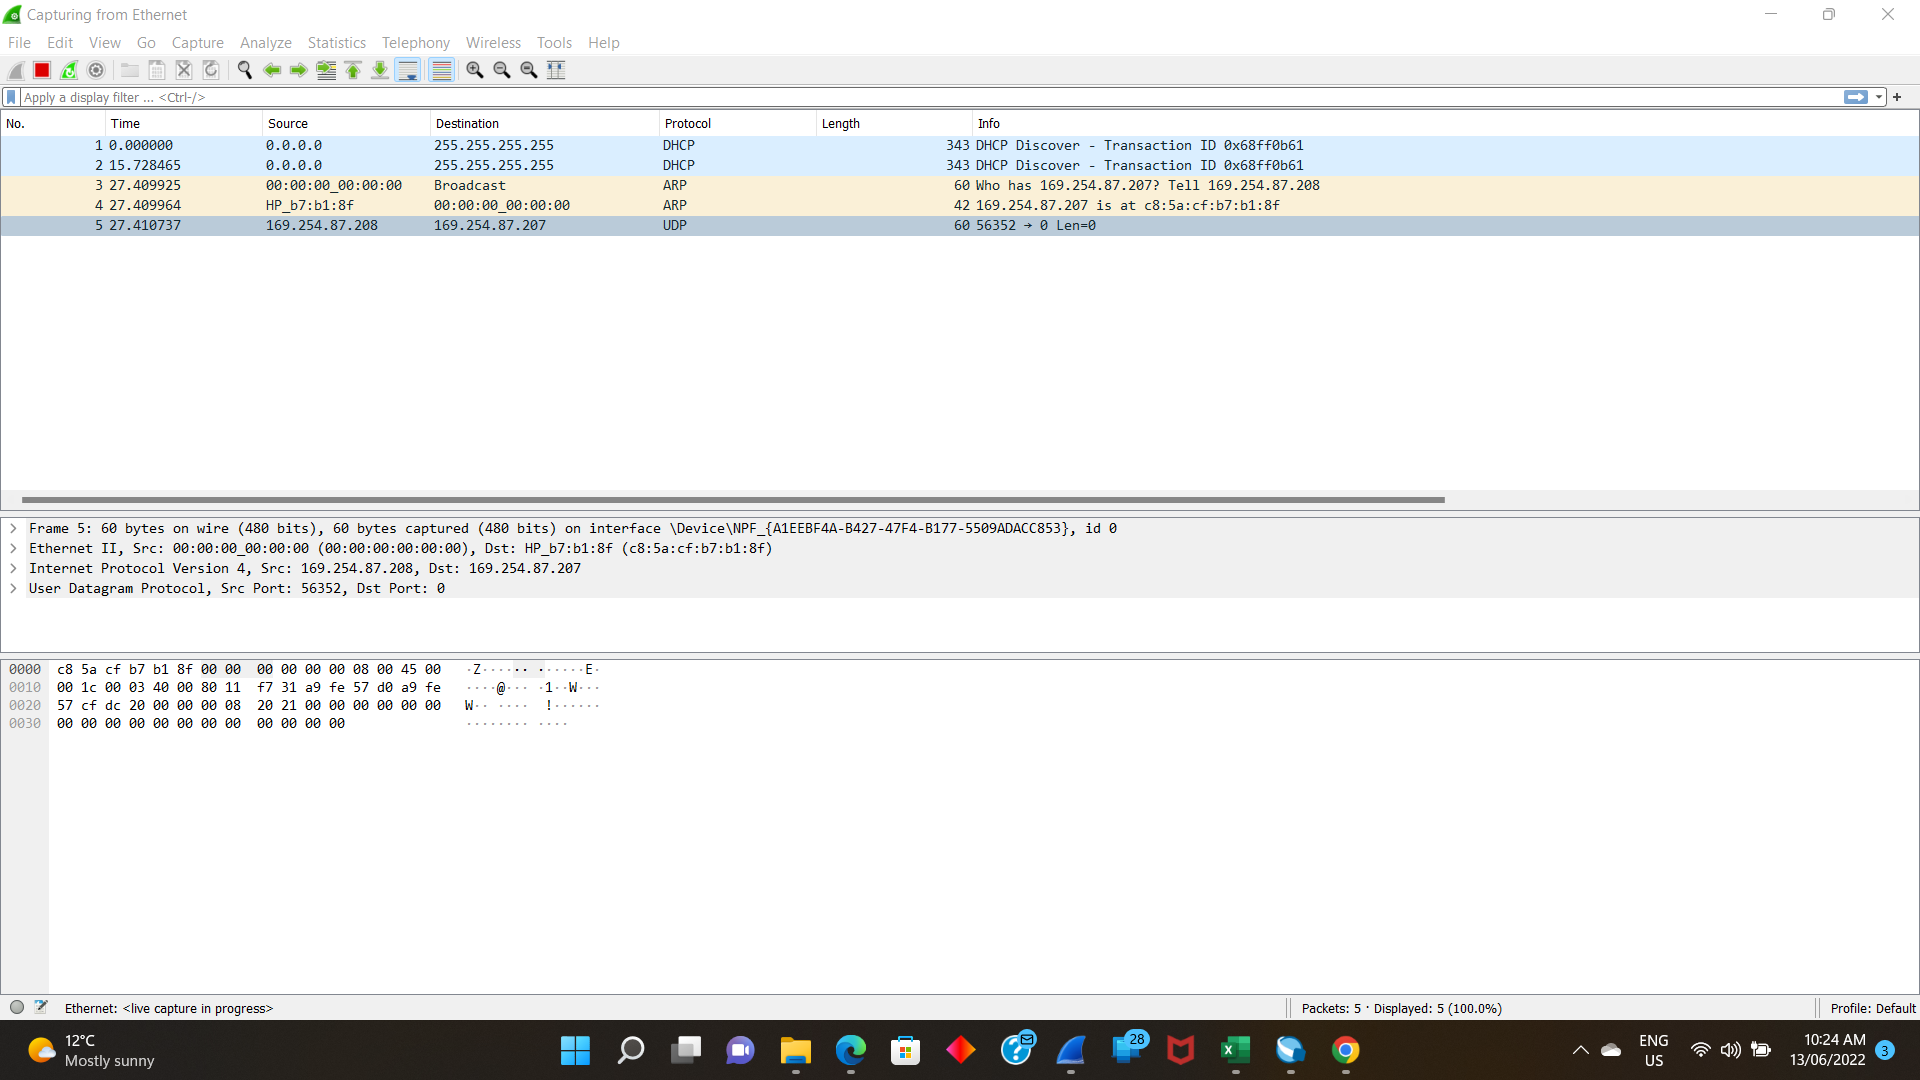Expand User Datagram Protocol row
The image size is (1920, 1080).
coord(13,588)
